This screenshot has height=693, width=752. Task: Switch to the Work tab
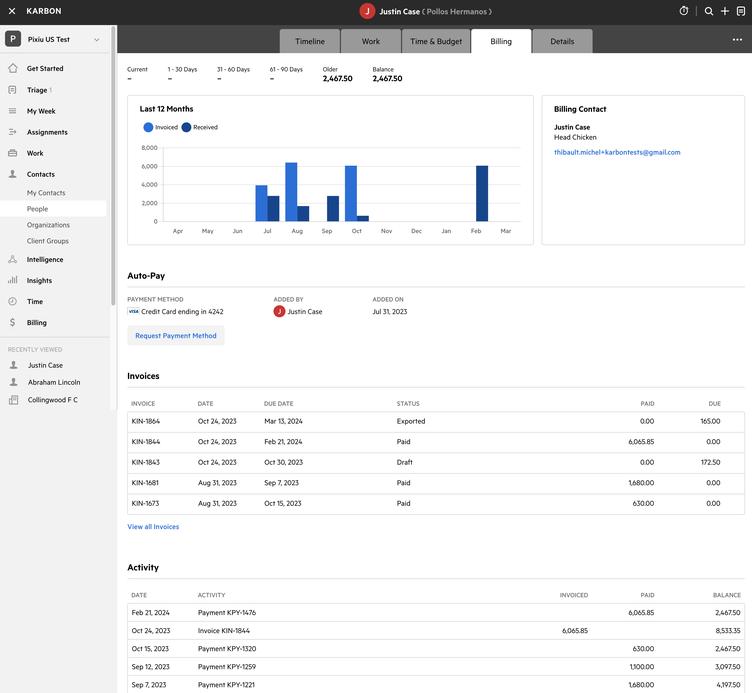click(371, 41)
